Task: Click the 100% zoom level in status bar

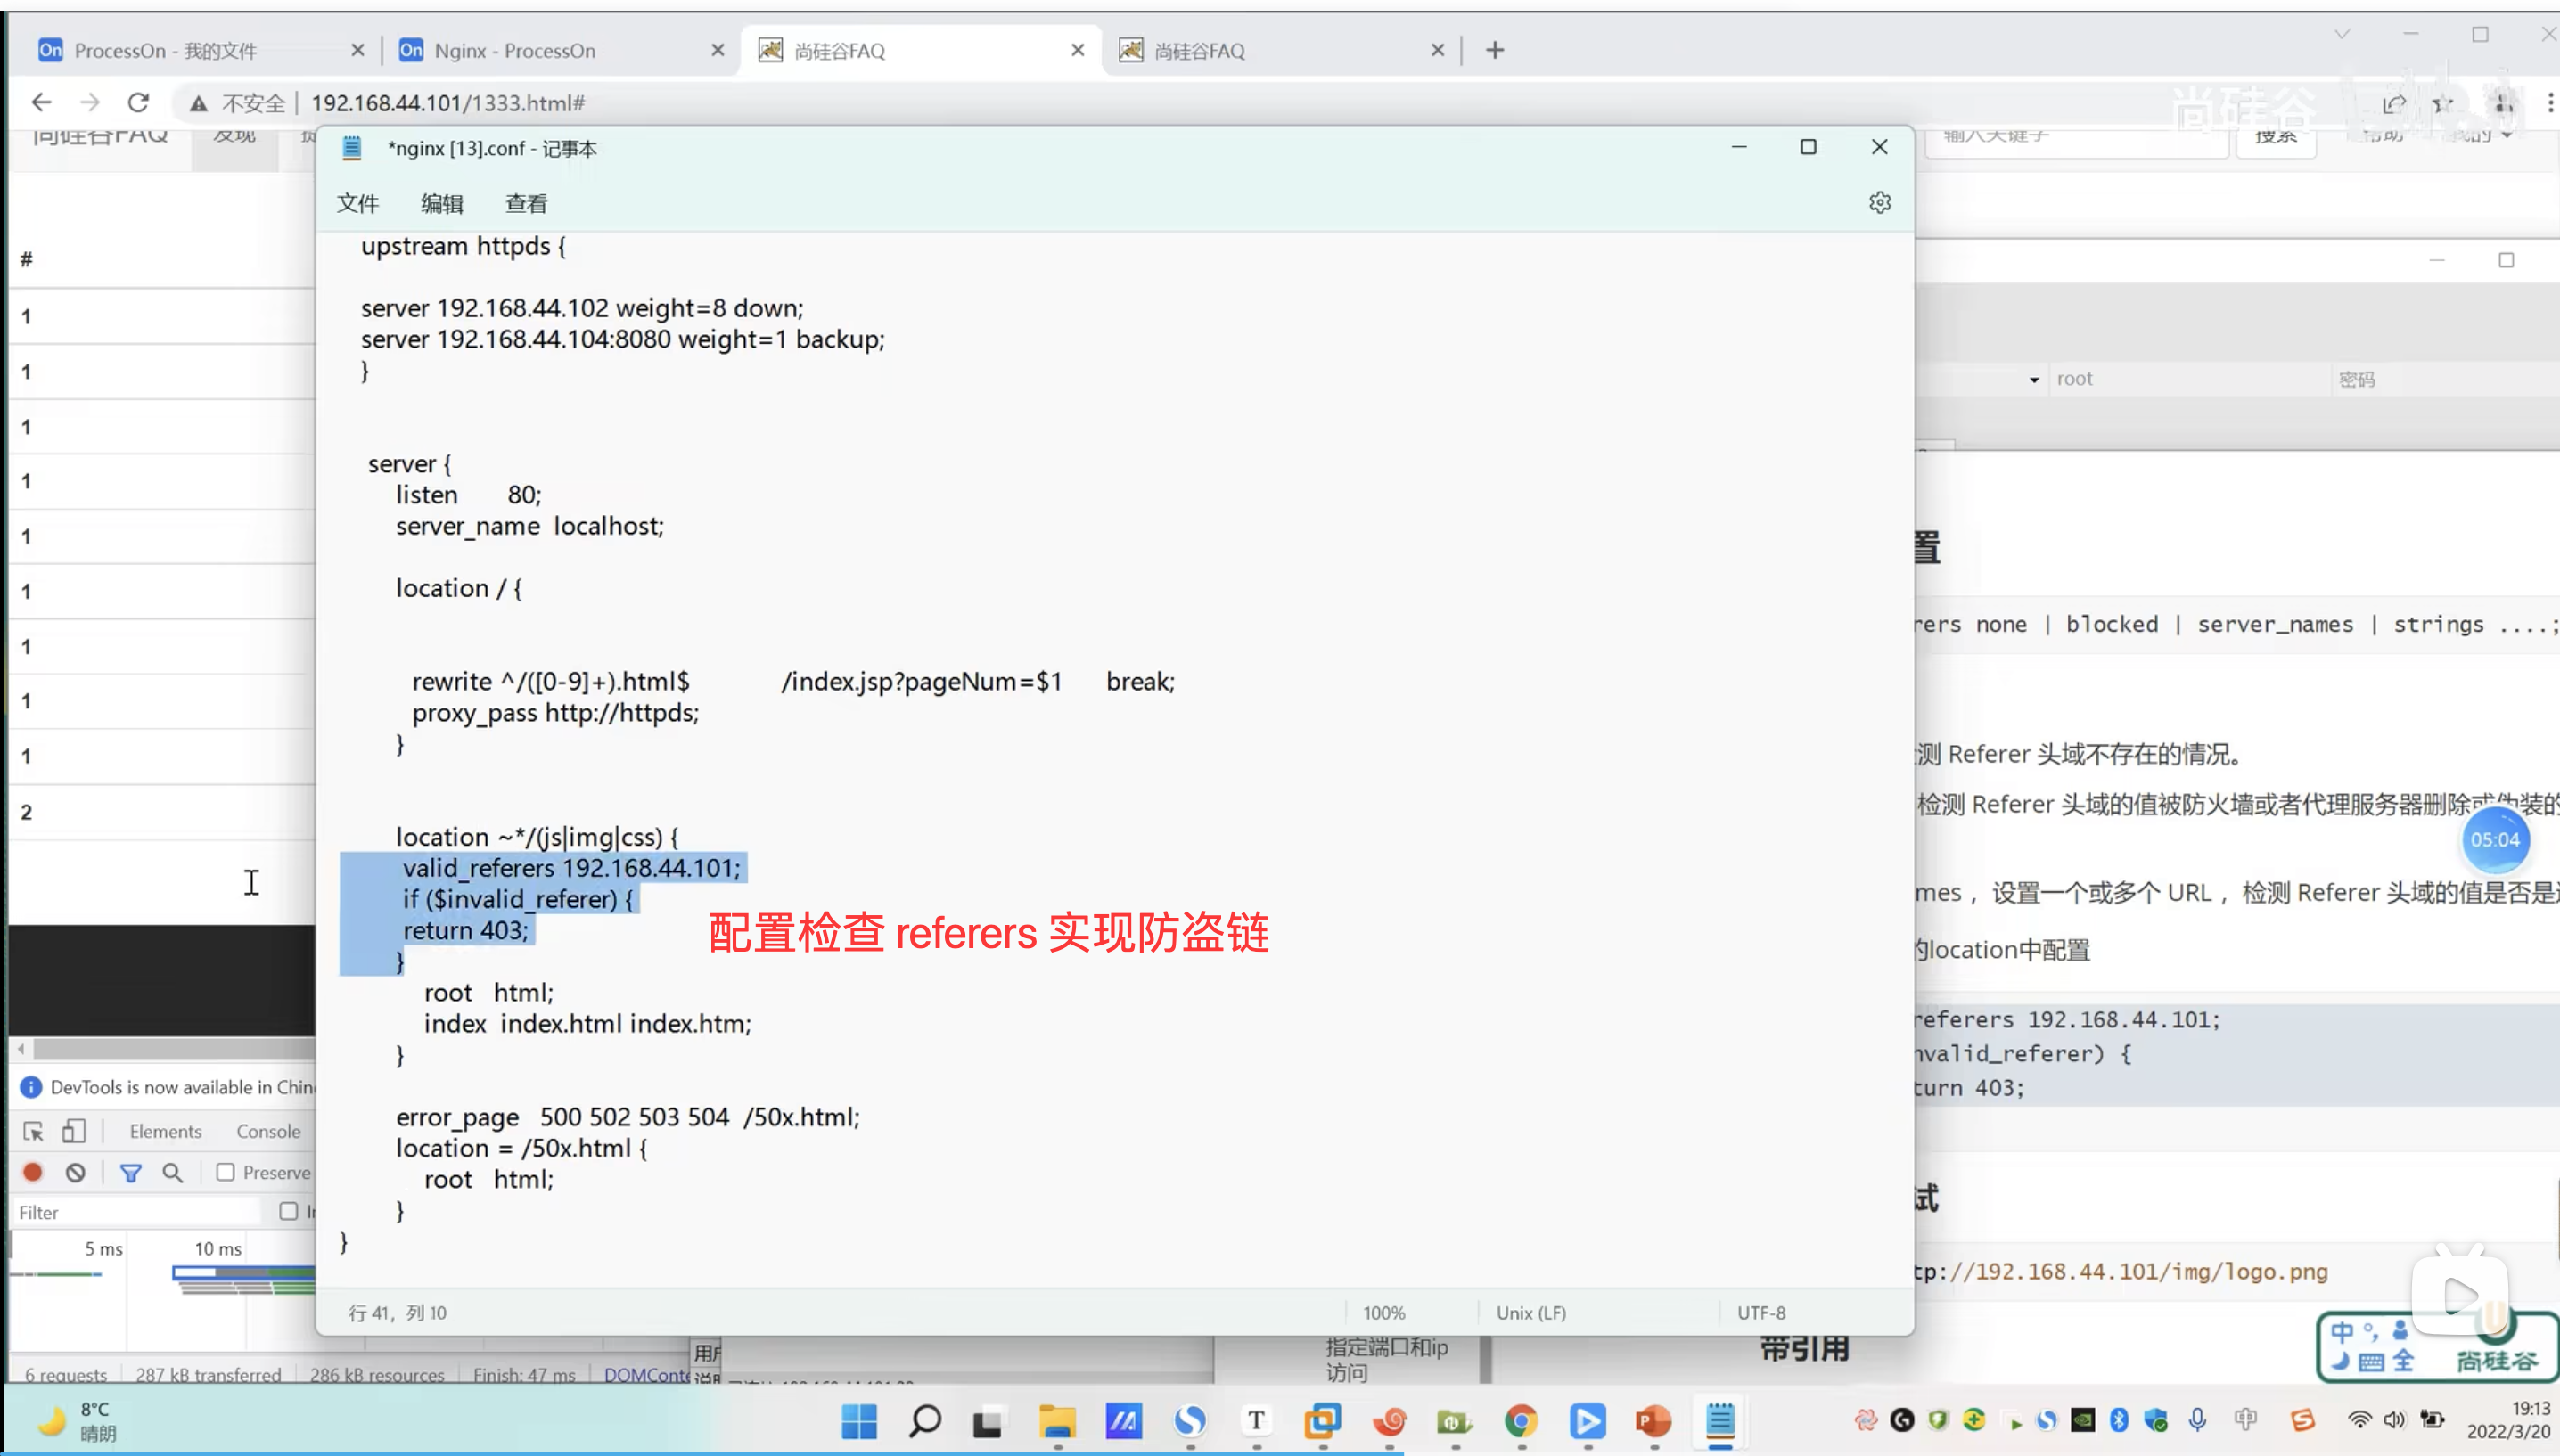Action: [x=1384, y=1312]
